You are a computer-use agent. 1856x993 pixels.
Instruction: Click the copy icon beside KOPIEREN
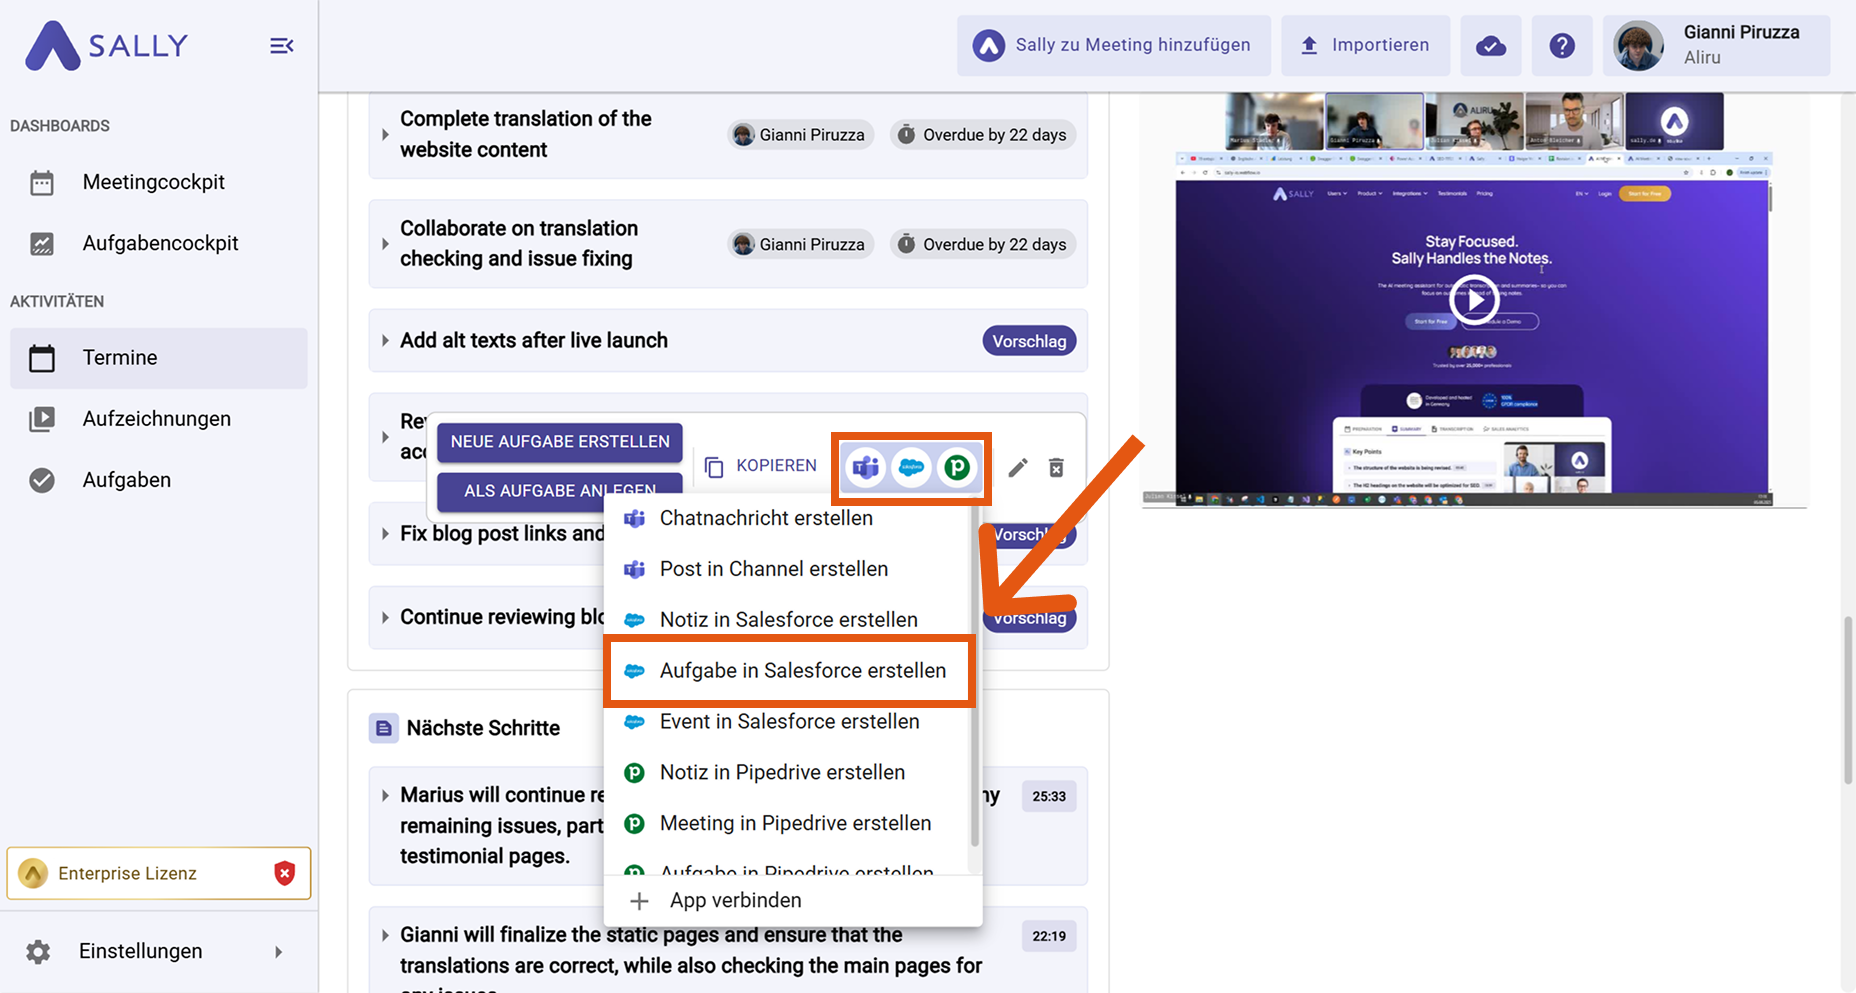714,467
